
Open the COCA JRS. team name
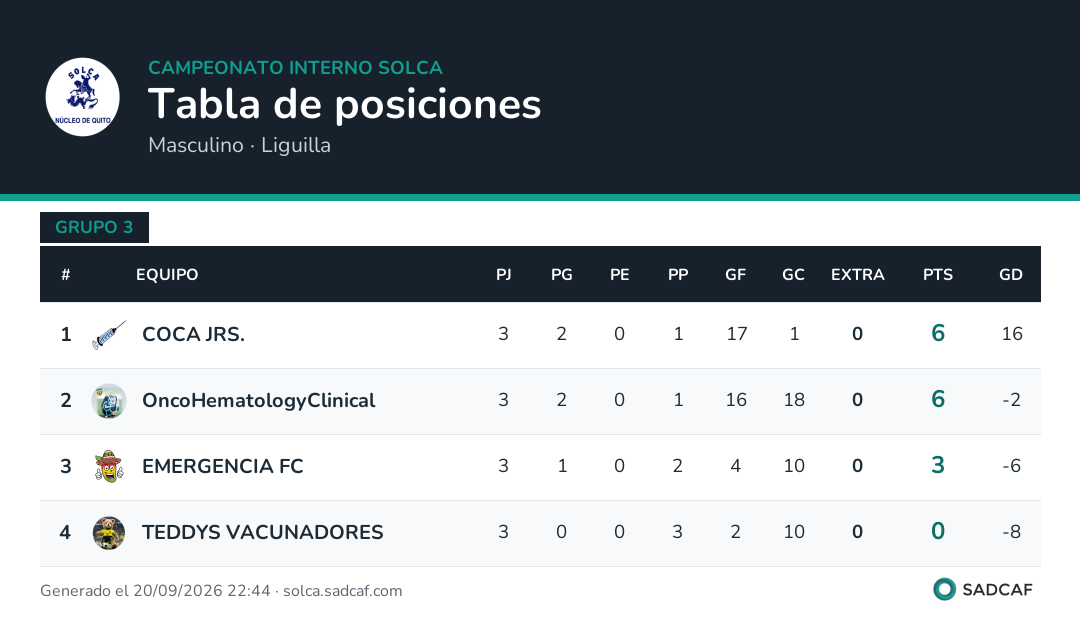tap(194, 334)
